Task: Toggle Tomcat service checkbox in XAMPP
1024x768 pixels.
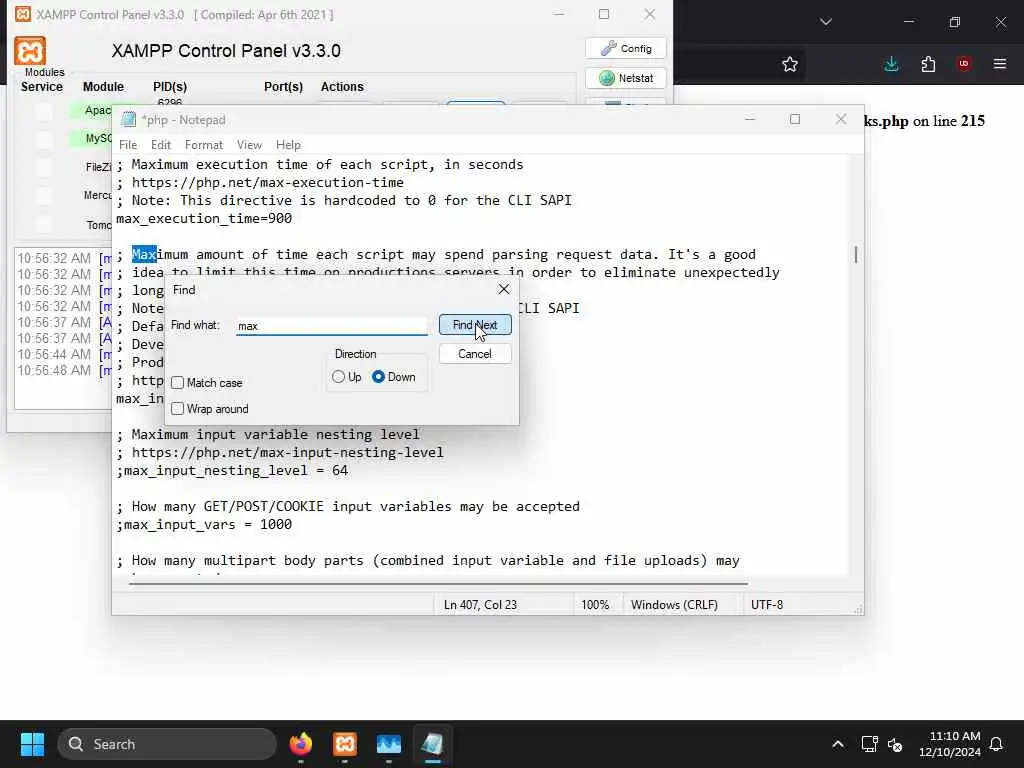Action: [44, 224]
